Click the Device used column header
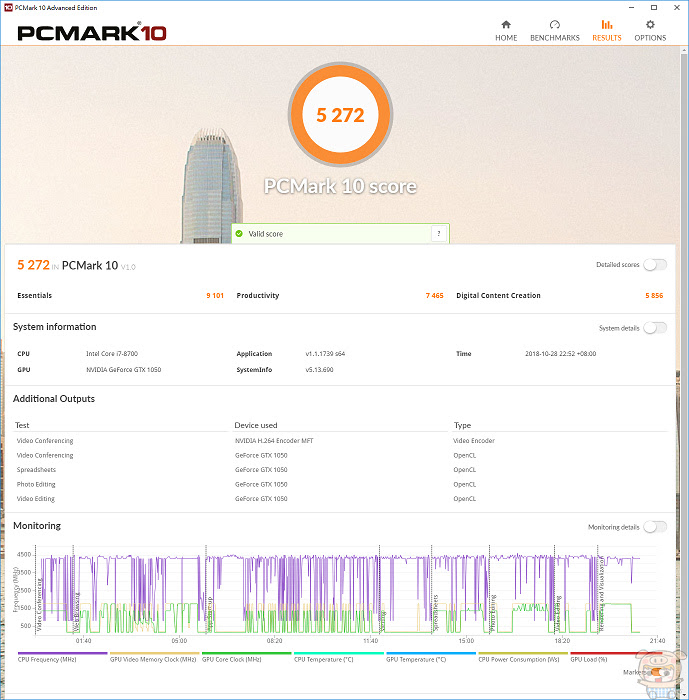The height and width of the screenshot is (700, 689). click(256, 425)
